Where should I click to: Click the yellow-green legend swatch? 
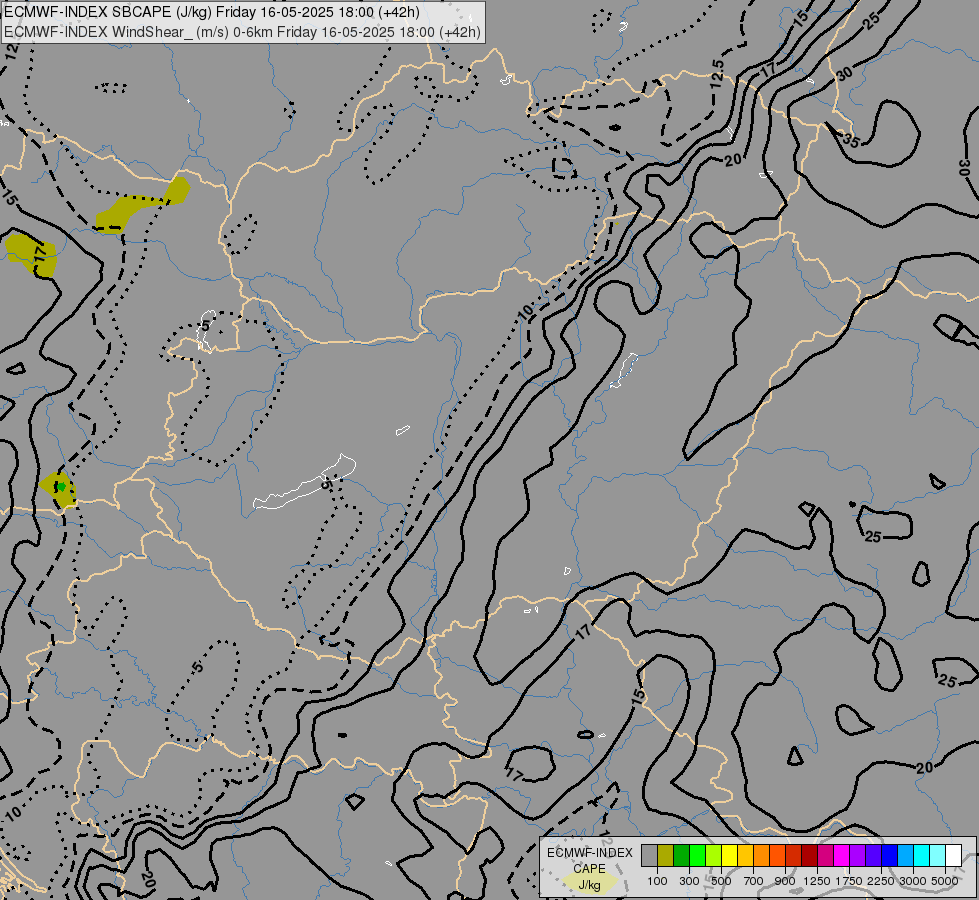[x=714, y=856]
